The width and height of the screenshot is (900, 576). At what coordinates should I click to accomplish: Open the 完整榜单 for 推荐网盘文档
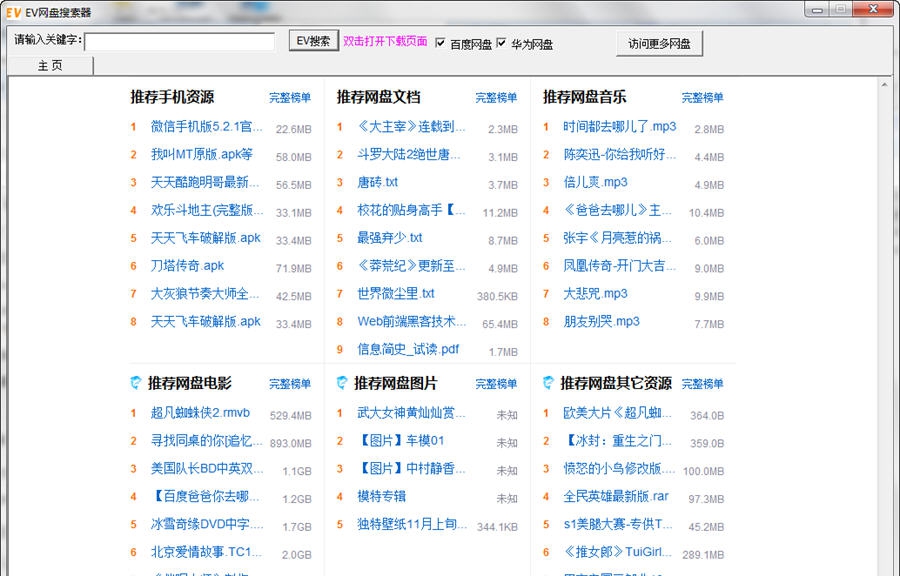[x=497, y=98]
